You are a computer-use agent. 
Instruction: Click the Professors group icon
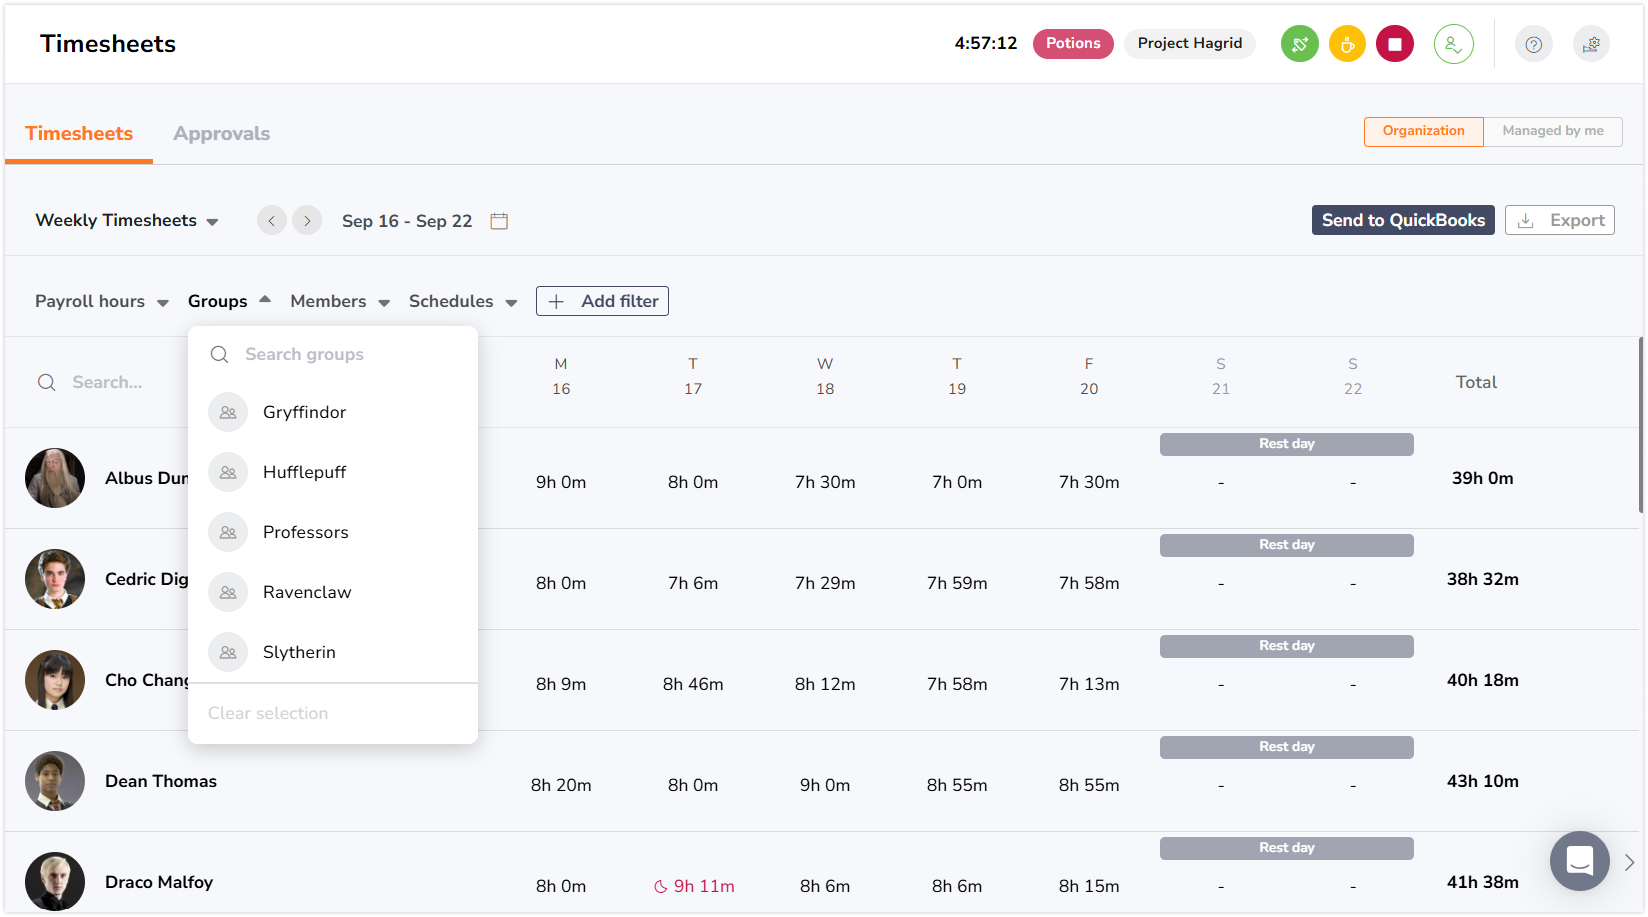228,532
